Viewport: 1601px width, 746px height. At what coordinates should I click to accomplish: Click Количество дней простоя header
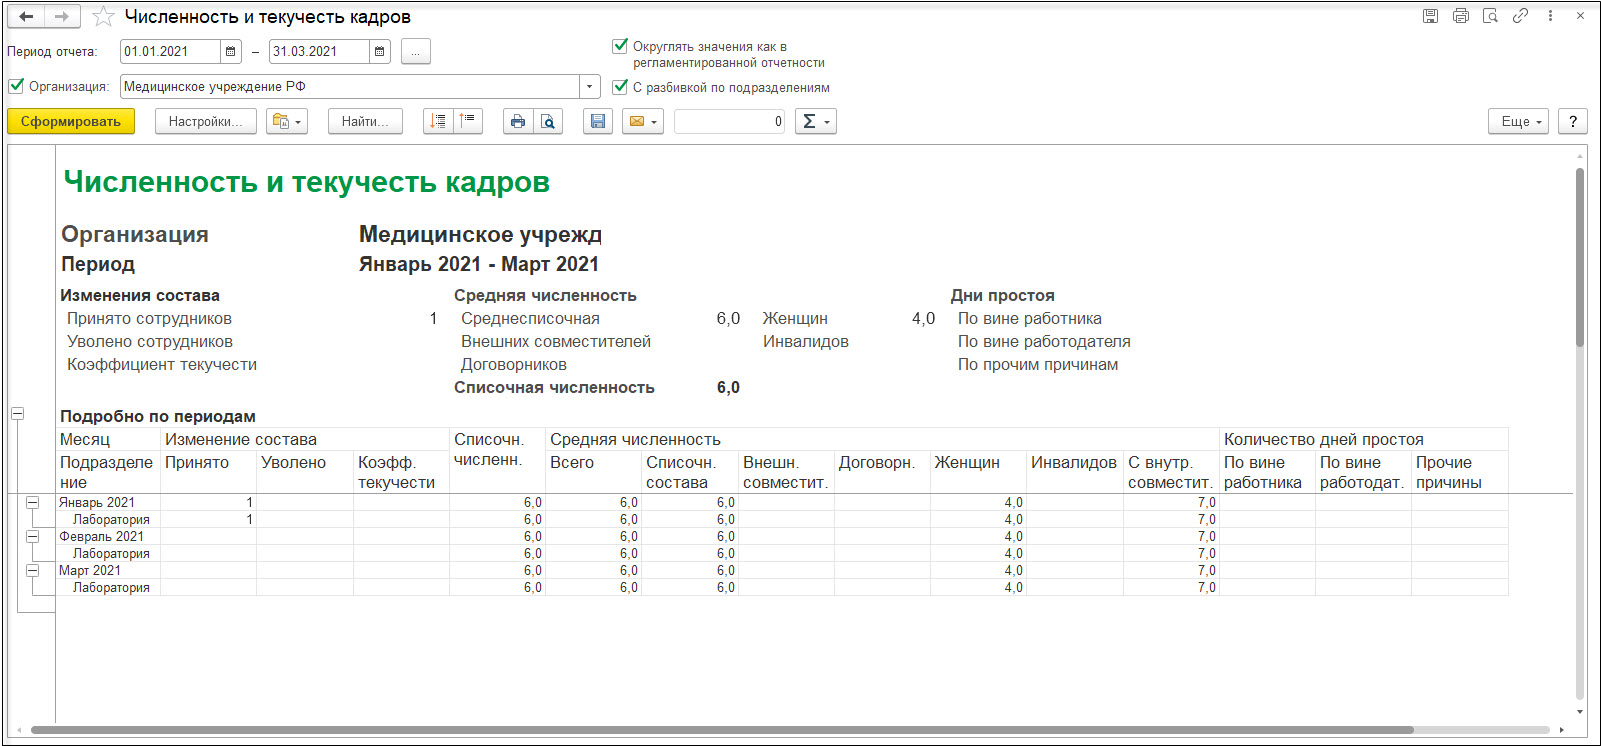(x=1324, y=439)
